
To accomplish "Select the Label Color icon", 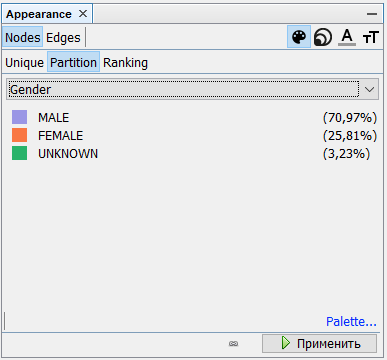I will 347,37.
